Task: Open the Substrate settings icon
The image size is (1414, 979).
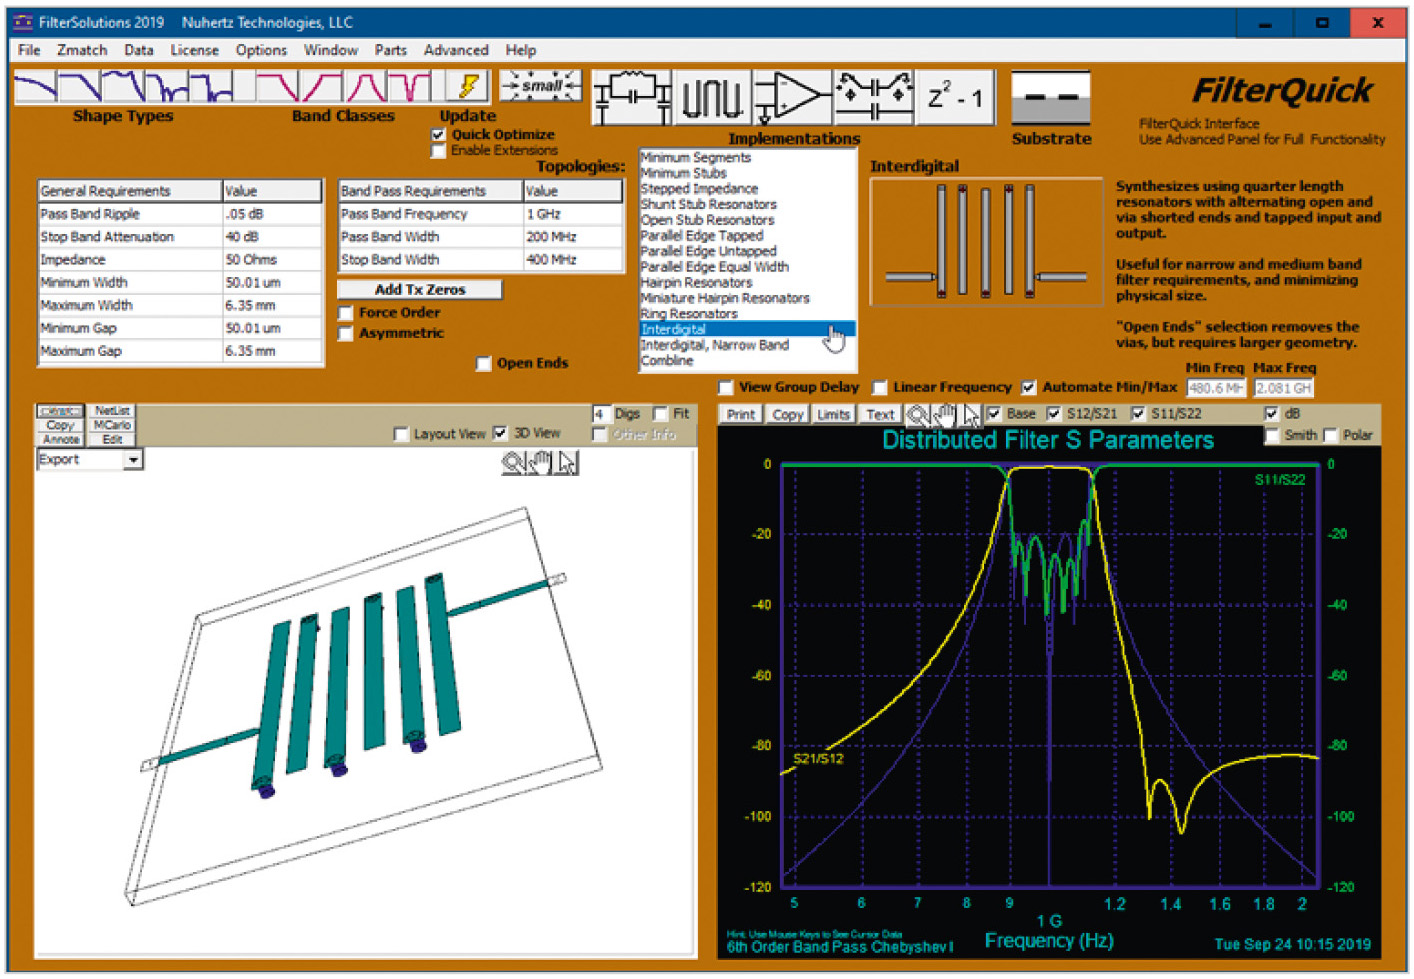Action: [1050, 98]
